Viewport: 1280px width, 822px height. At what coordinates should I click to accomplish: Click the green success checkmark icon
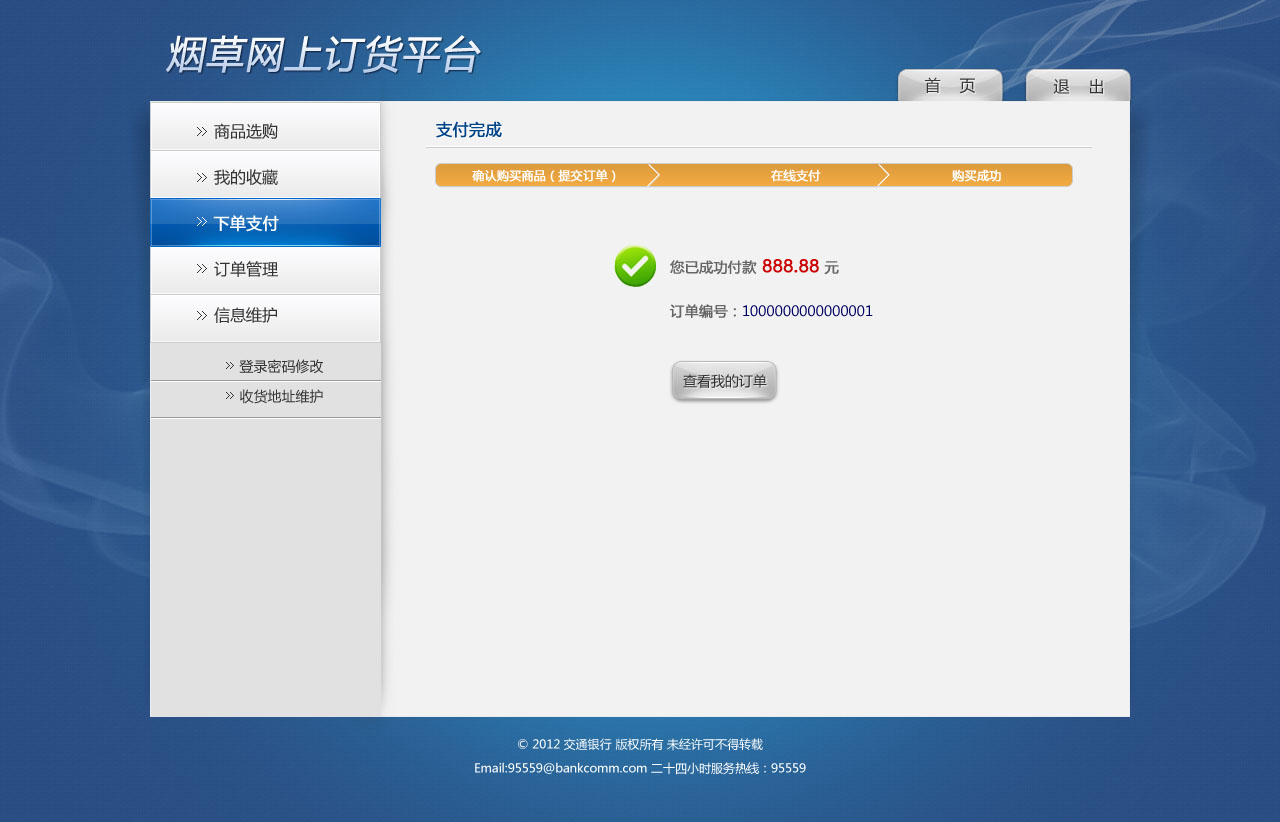635,266
